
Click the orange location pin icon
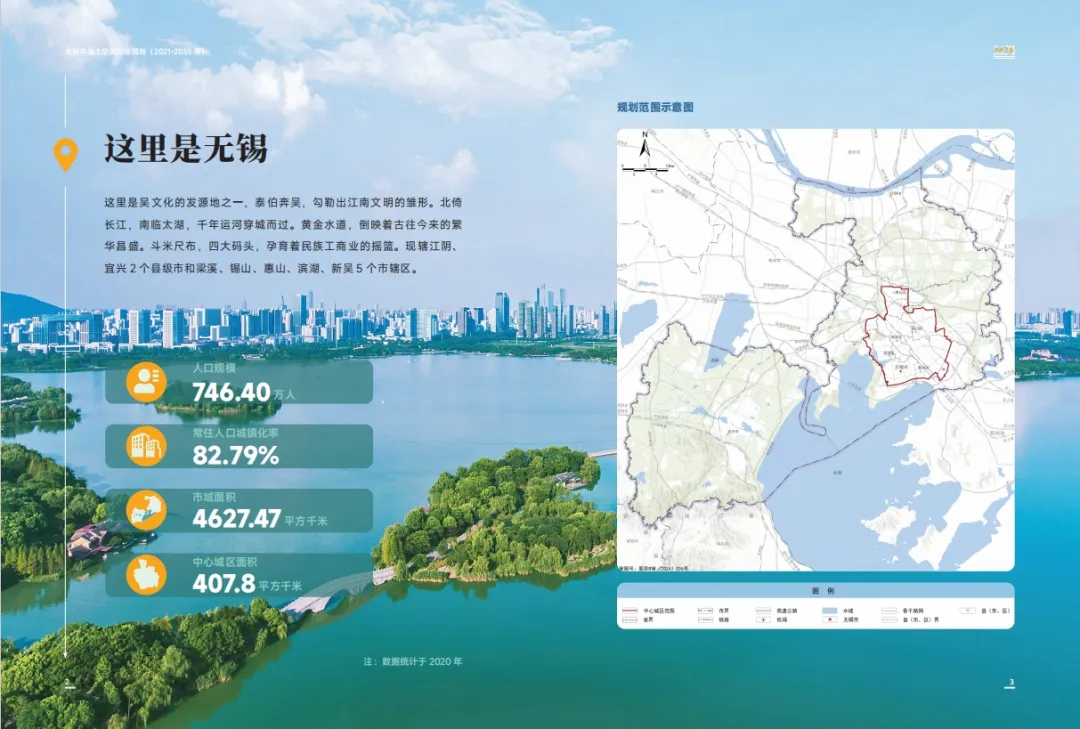(x=65, y=154)
